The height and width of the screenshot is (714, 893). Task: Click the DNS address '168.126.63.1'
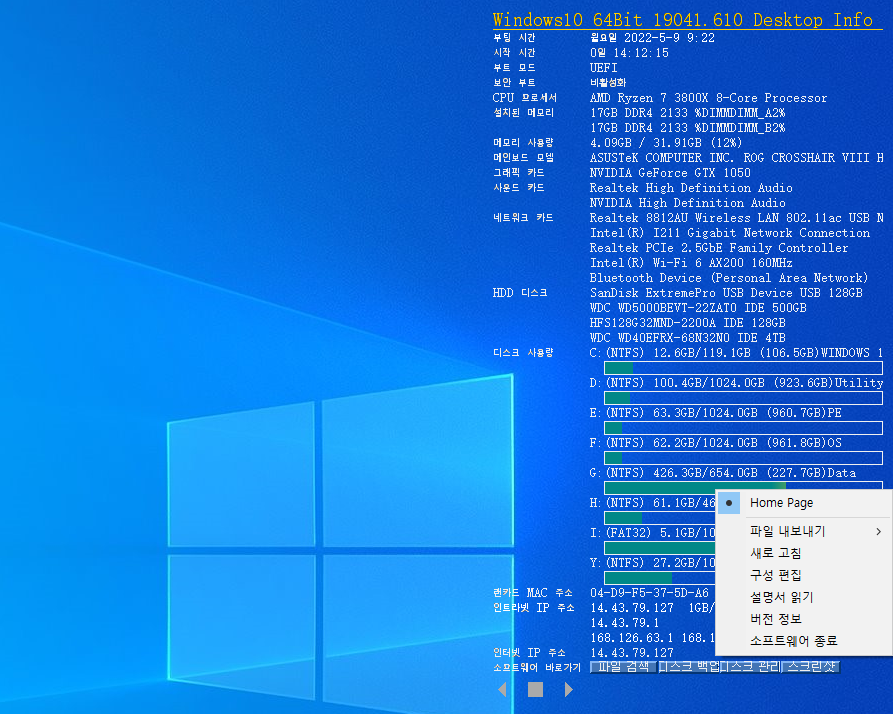pos(632,638)
